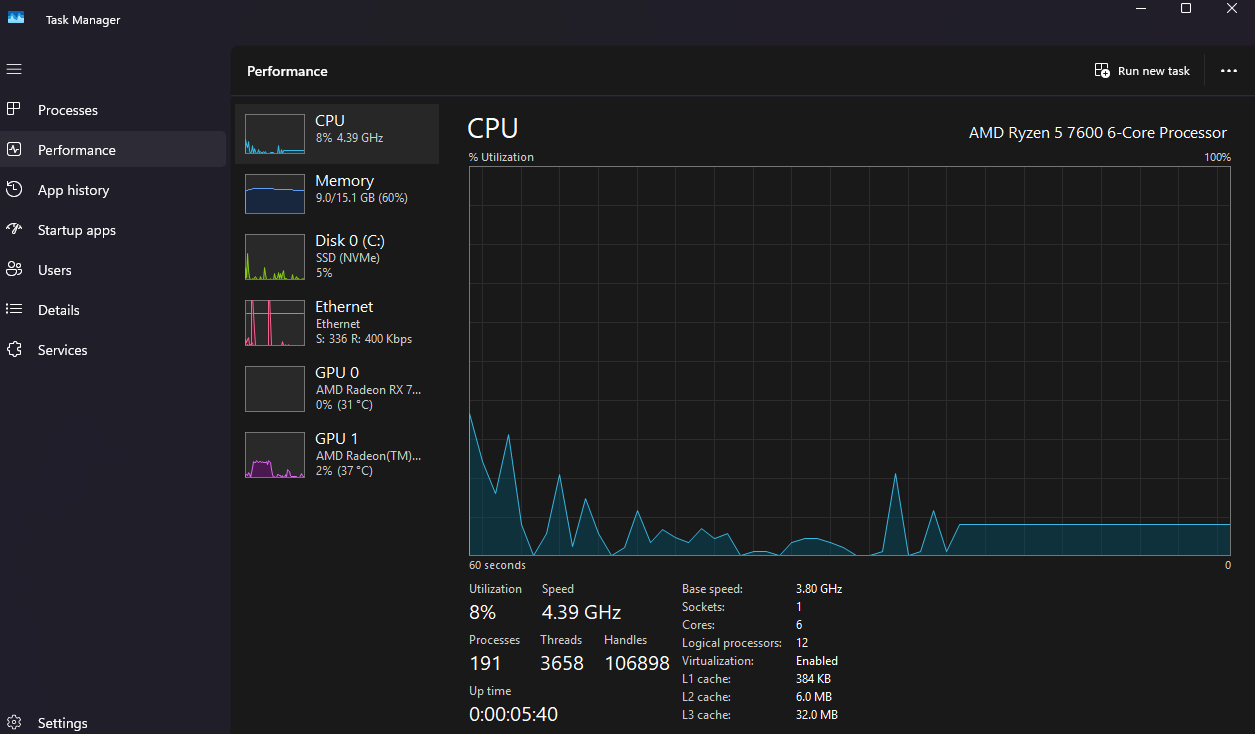Click the Run new task icon
Viewport: 1255px width, 734px height.
click(x=1102, y=71)
